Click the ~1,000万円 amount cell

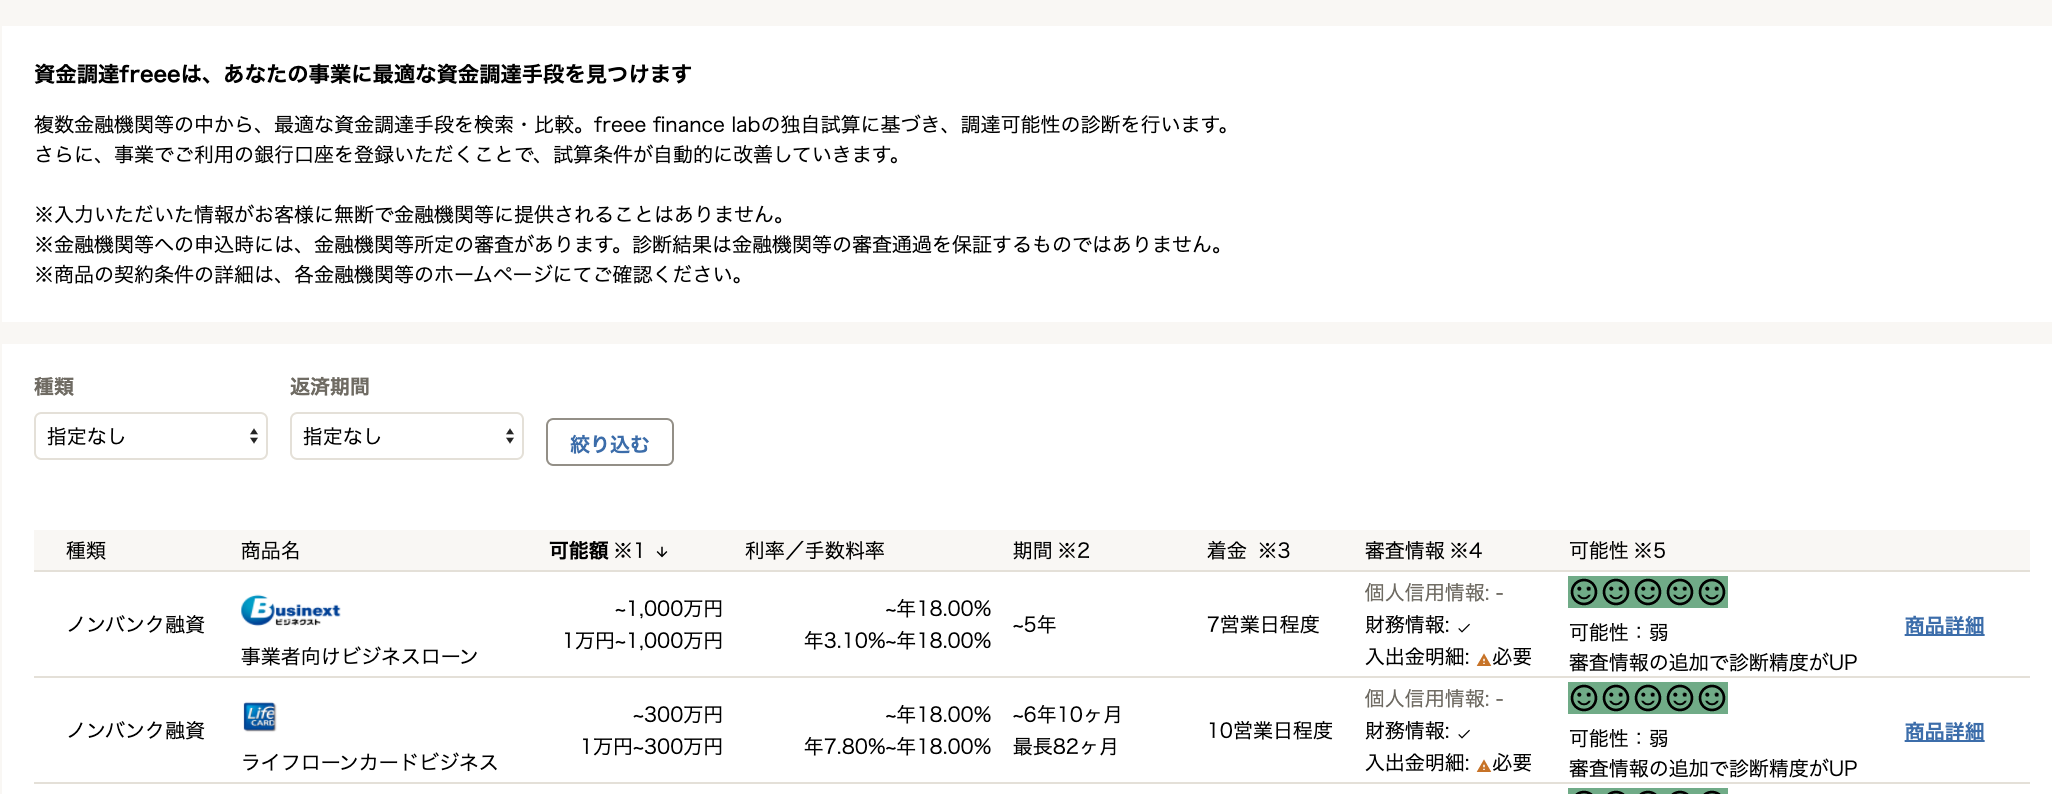coord(668,608)
